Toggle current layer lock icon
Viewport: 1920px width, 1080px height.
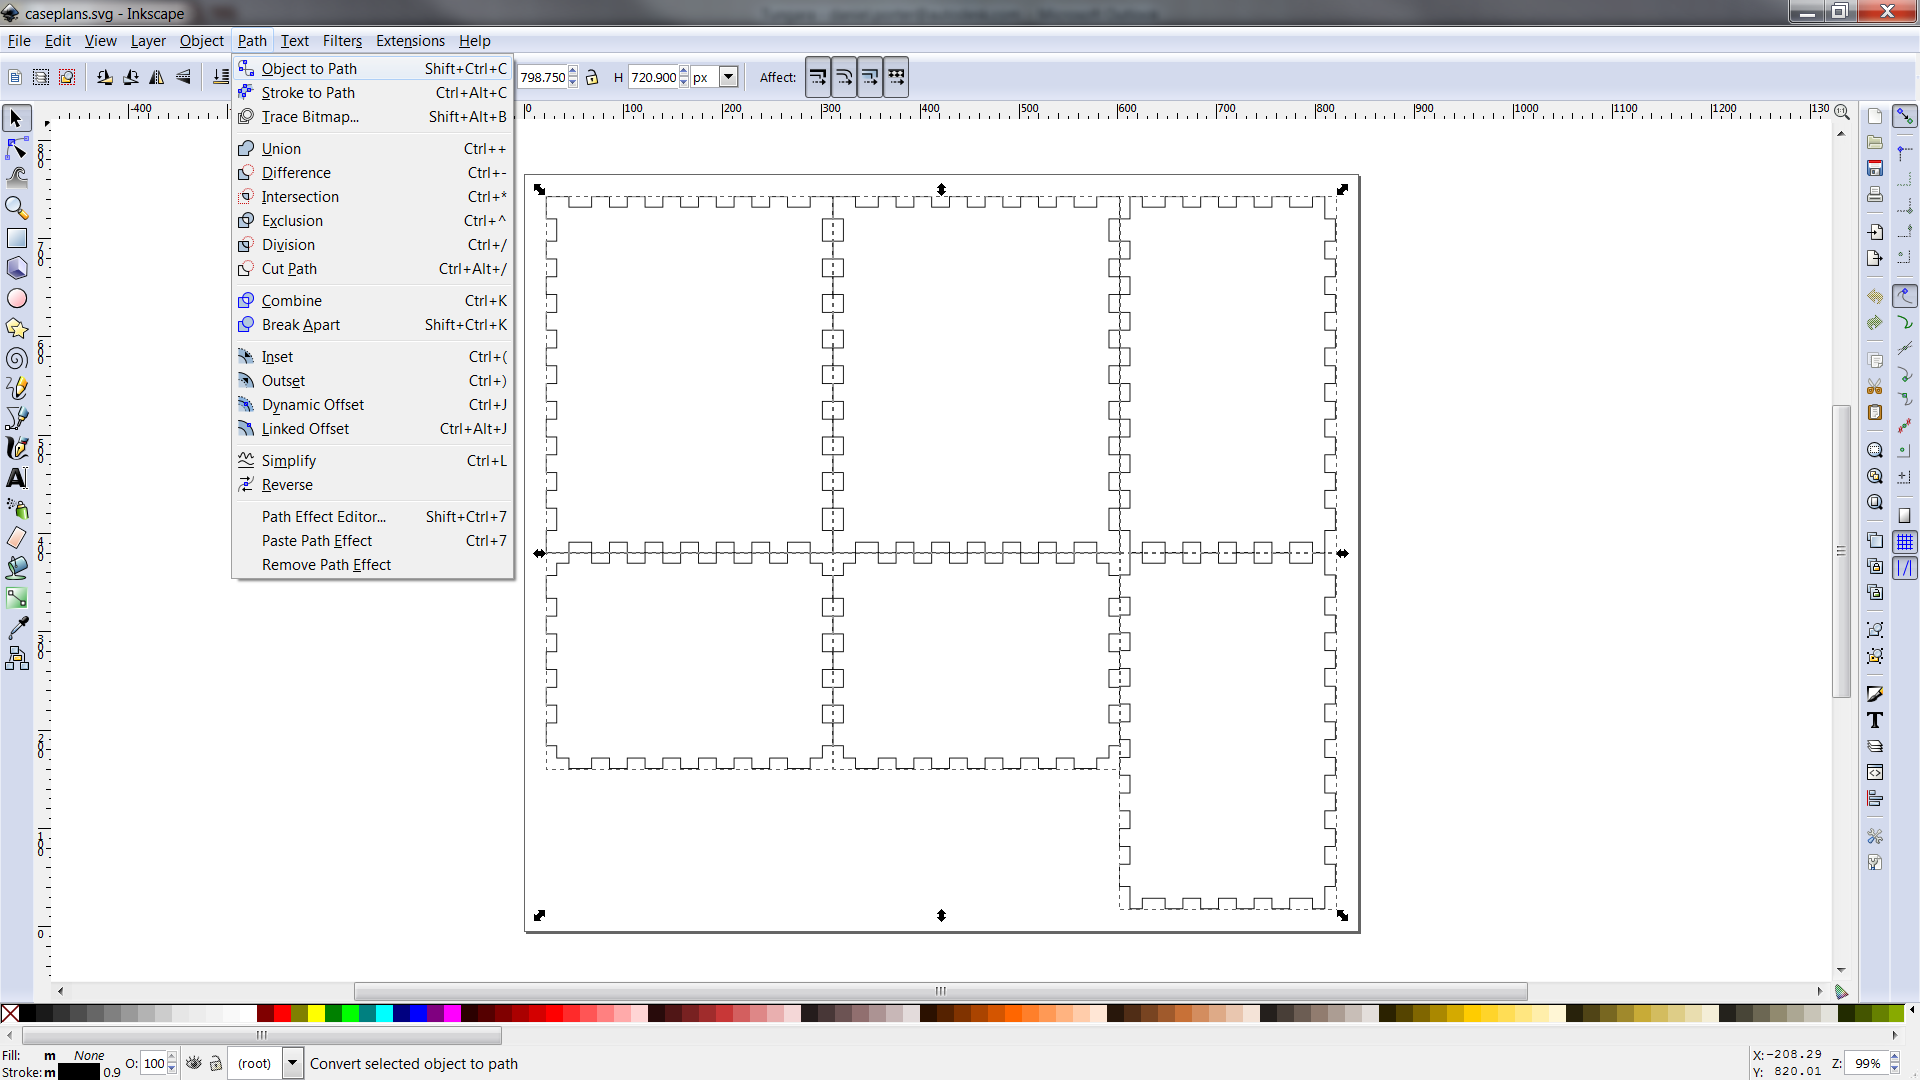215,1063
